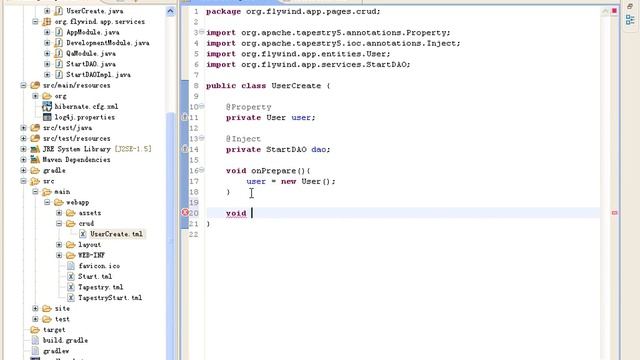Viewport: 640px width, 360px height.
Task: Click the Start.tml file icon
Action: coord(71,276)
